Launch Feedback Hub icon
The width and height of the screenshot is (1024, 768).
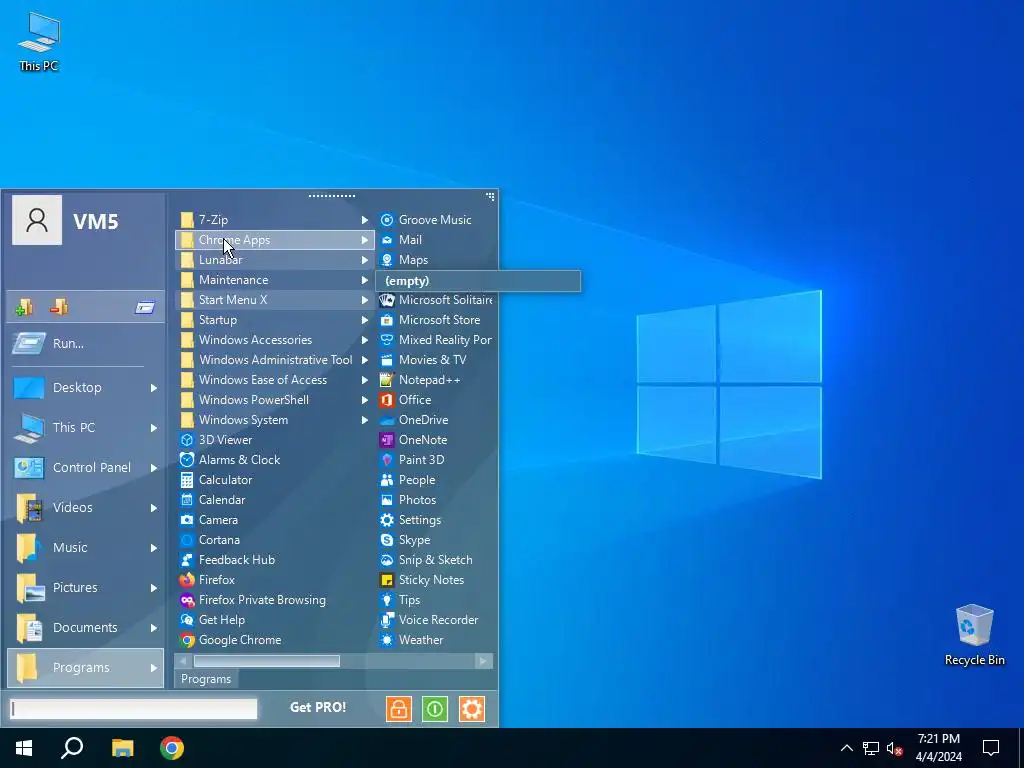click(187, 560)
